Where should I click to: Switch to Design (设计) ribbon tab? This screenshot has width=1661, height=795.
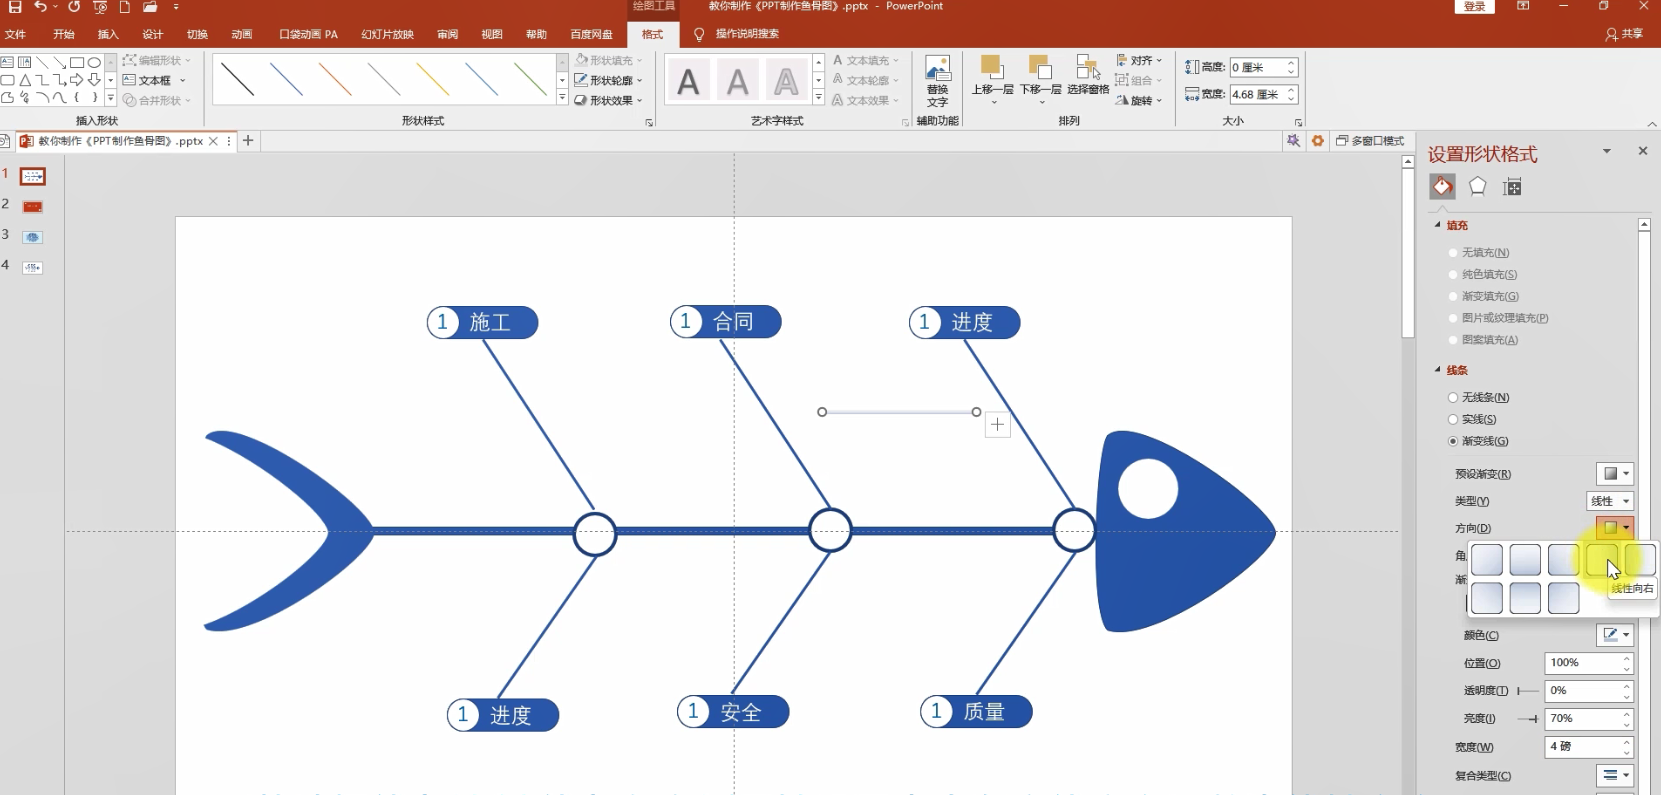pyautogui.click(x=153, y=34)
